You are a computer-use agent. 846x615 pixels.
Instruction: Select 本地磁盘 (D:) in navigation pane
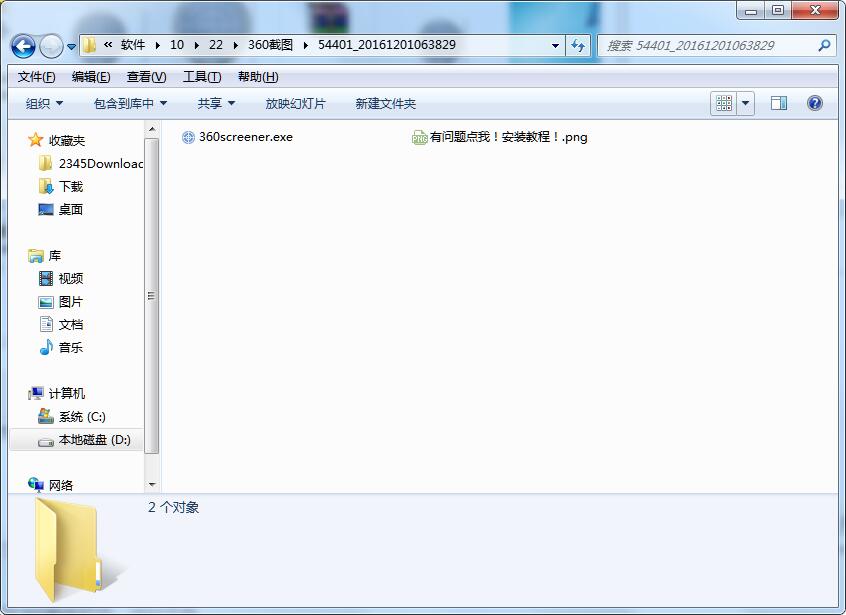[94, 440]
